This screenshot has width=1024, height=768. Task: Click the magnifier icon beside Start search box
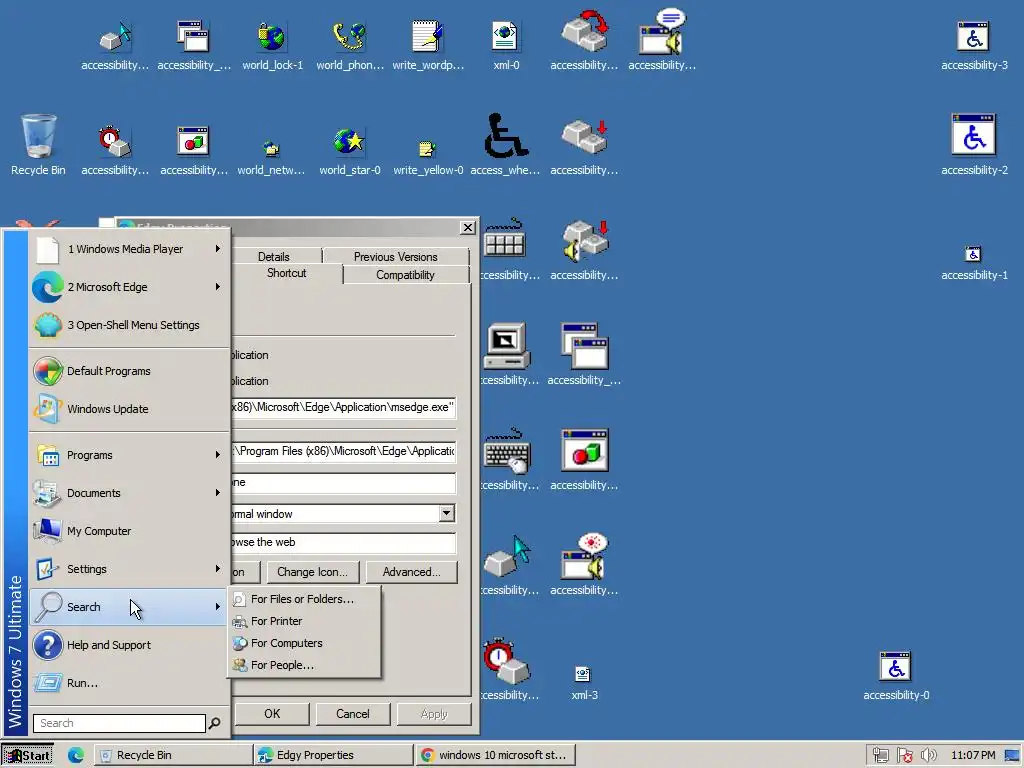point(214,723)
